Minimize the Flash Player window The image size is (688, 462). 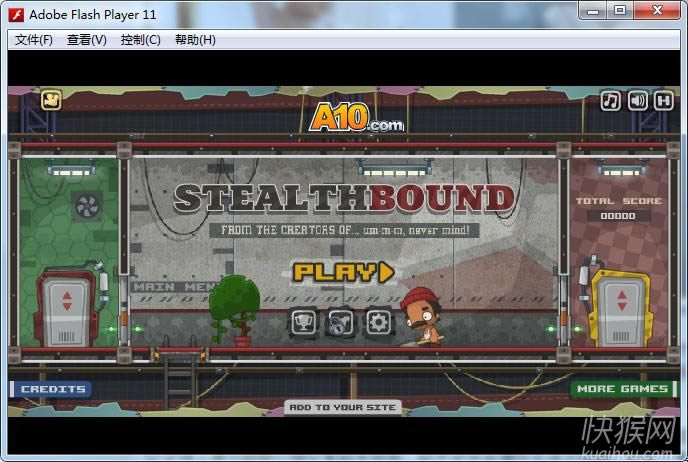click(593, 11)
